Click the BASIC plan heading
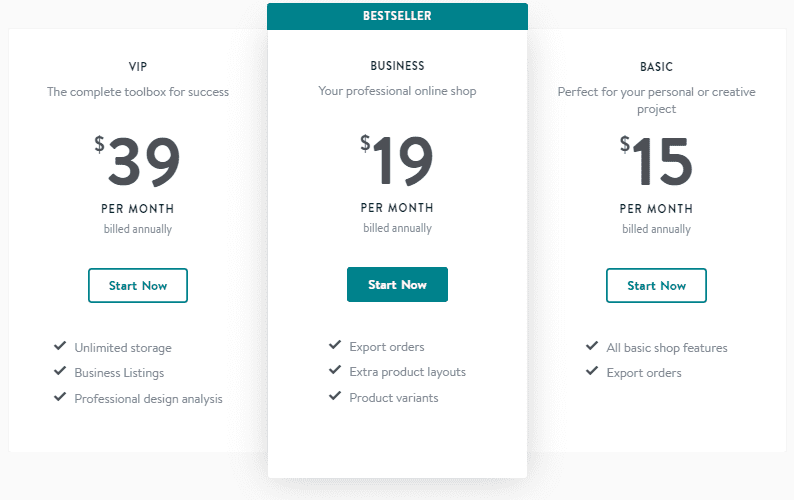This screenshot has height=500, width=794. [656, 67]
